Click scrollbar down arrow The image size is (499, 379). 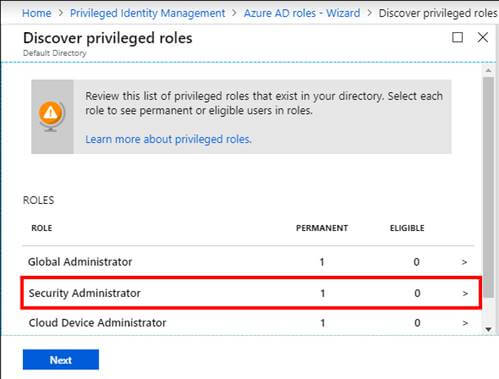pos(488,329)
